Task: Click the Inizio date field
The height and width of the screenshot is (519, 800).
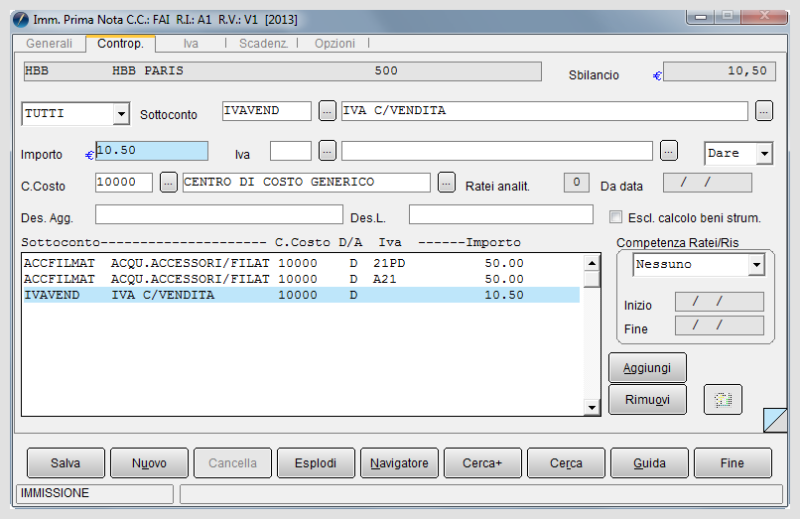Action: tap(719, 302)
